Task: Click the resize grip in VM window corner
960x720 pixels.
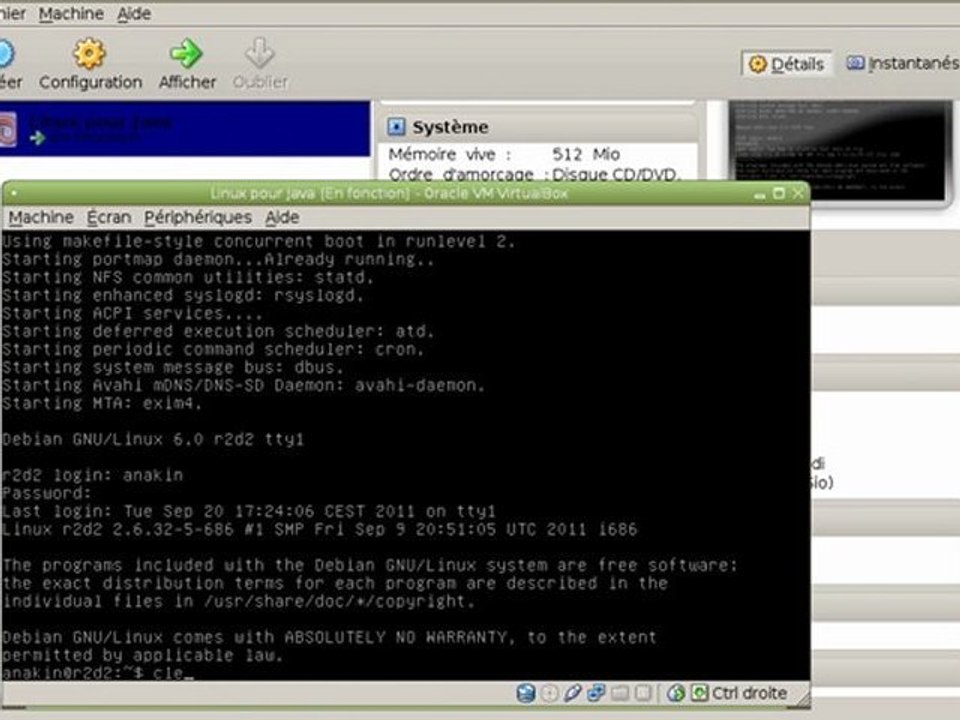Action: tap(802, 697)
